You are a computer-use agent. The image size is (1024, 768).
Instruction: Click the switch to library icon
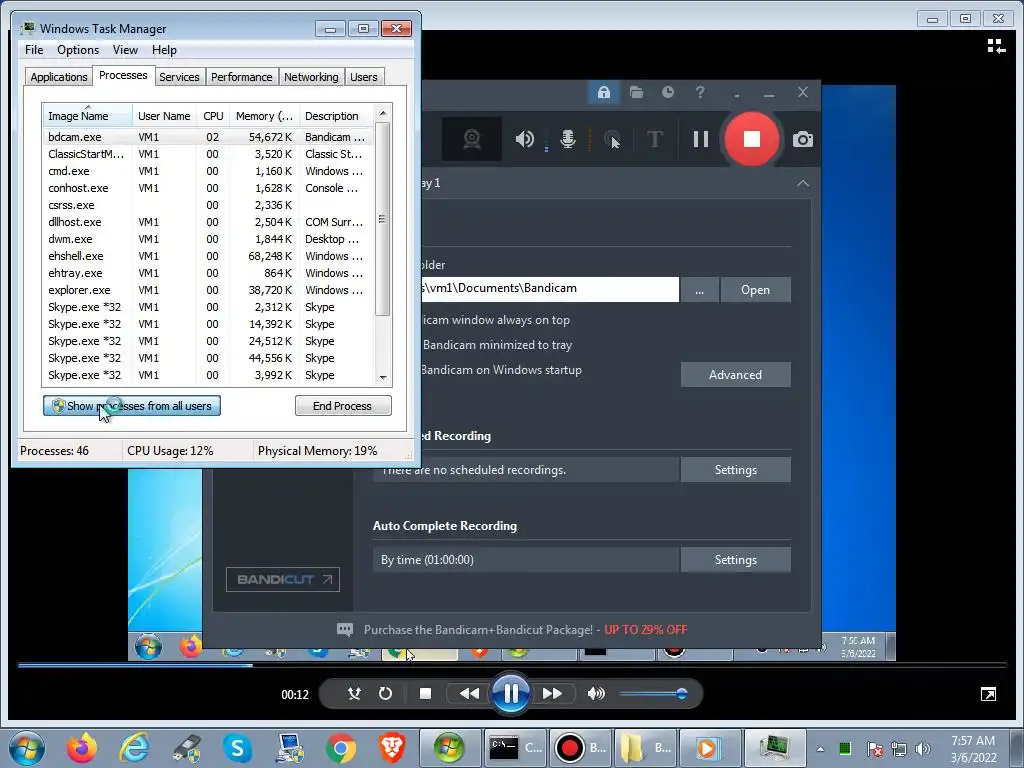[x=996, y=46]
